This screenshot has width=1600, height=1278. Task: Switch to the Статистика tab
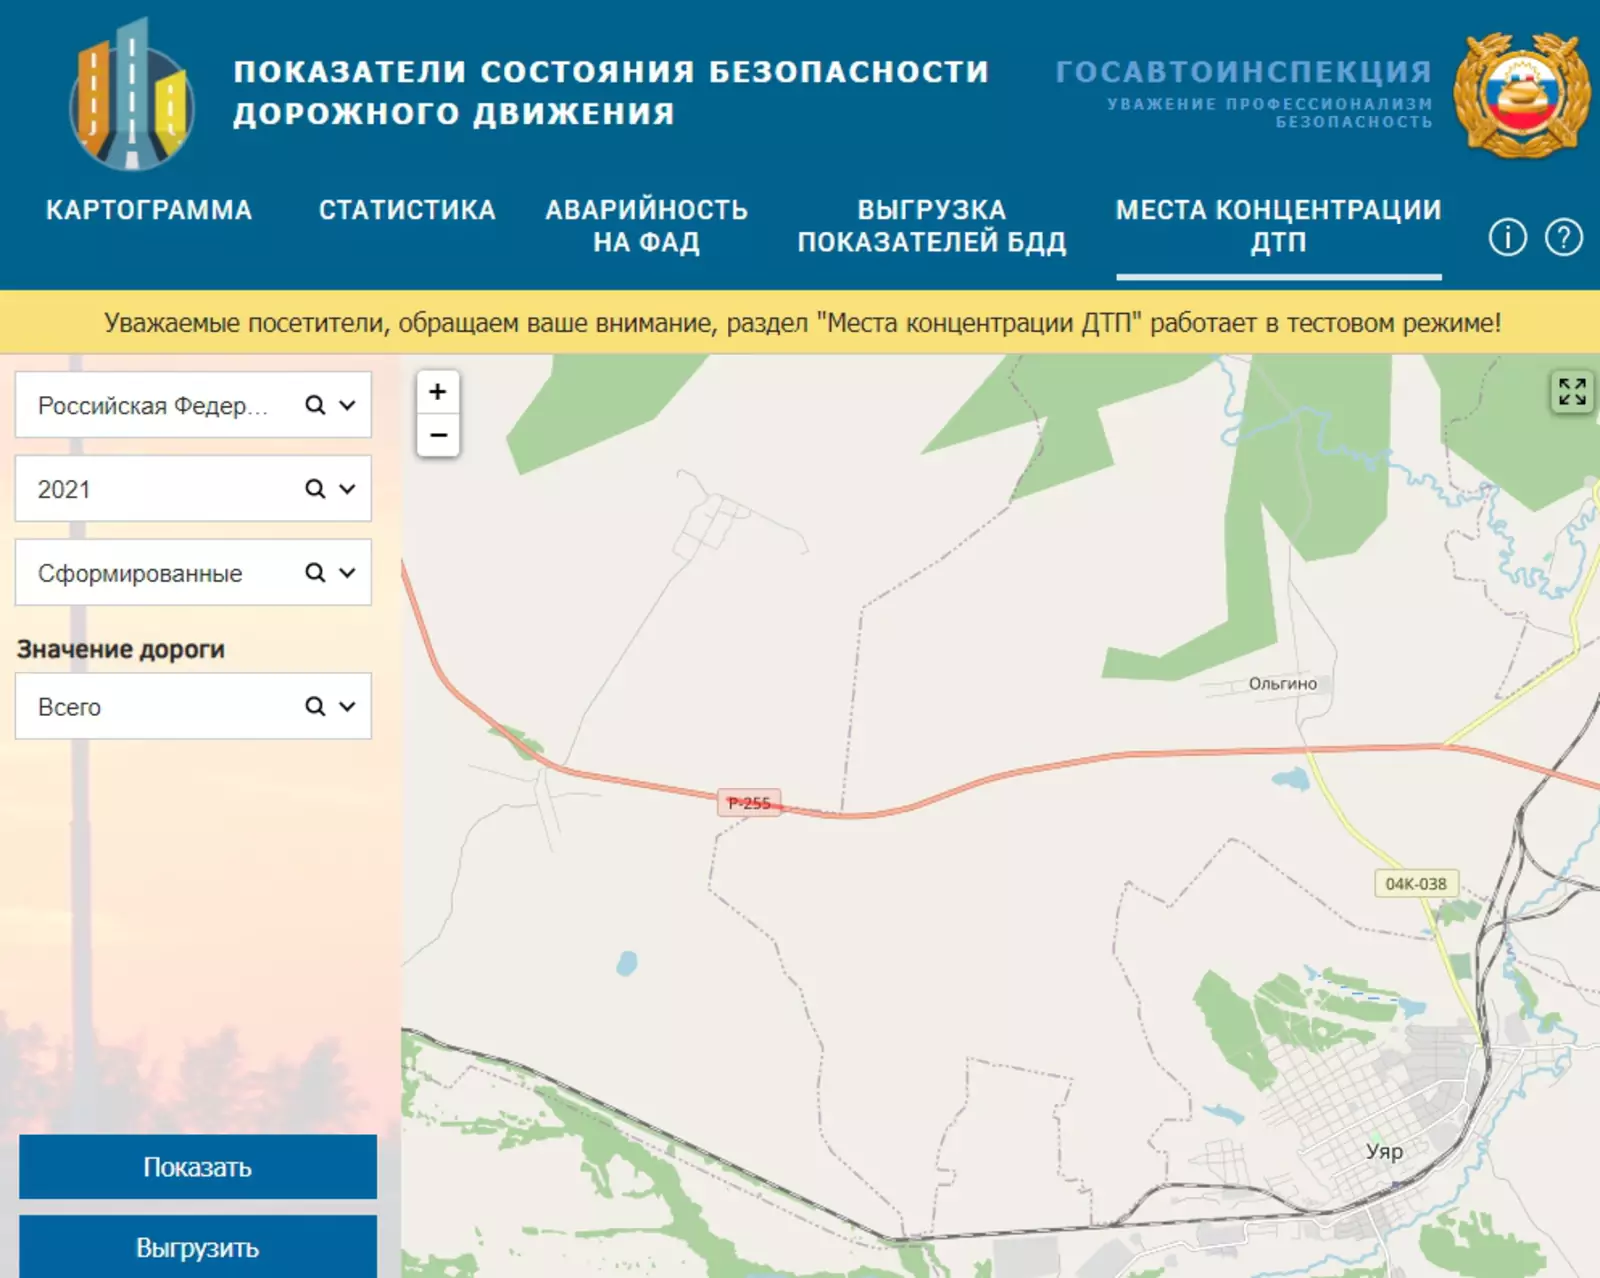coord(407,210)
